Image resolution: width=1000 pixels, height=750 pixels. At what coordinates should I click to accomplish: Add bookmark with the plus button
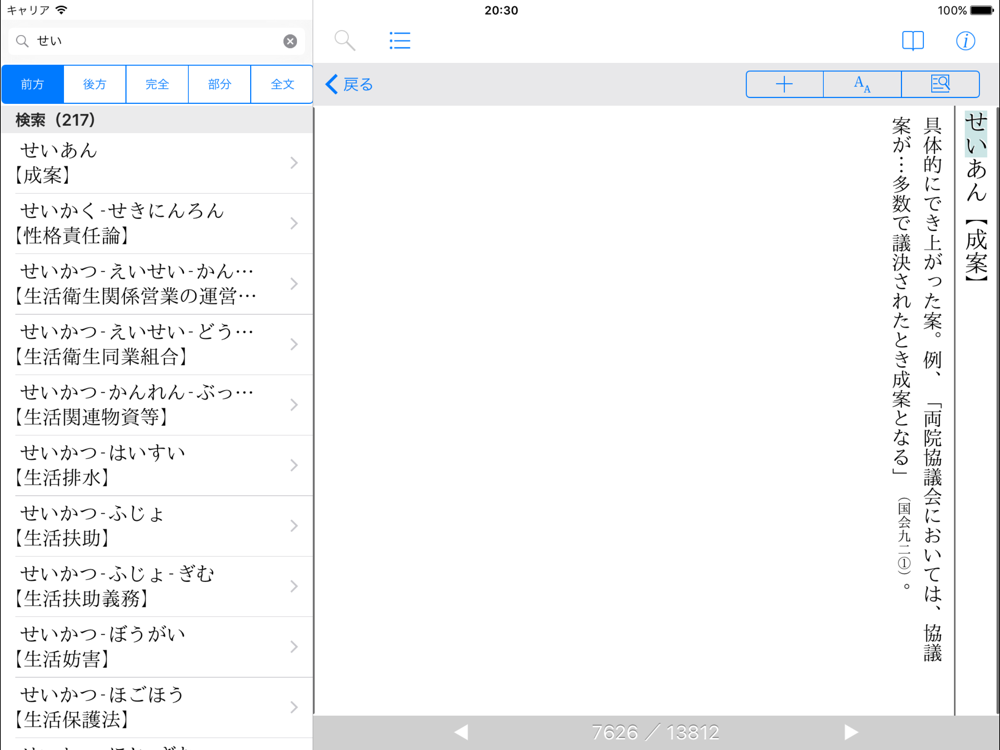tap(784, 84)
